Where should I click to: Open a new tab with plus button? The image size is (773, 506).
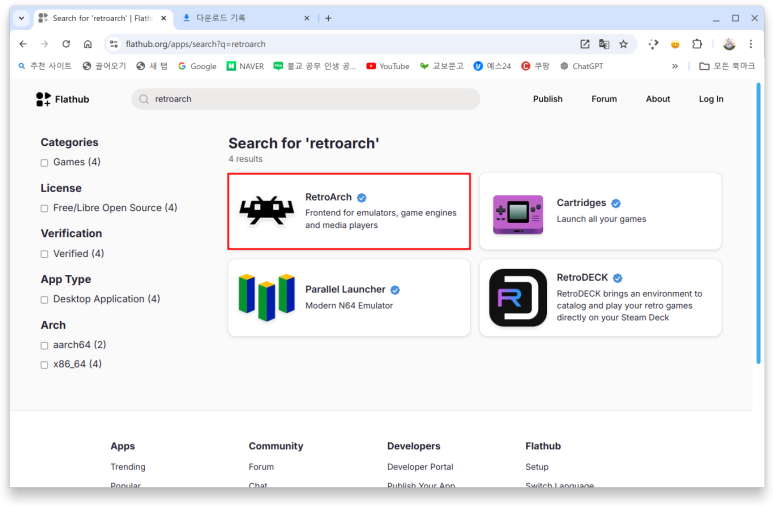point(328,18)
